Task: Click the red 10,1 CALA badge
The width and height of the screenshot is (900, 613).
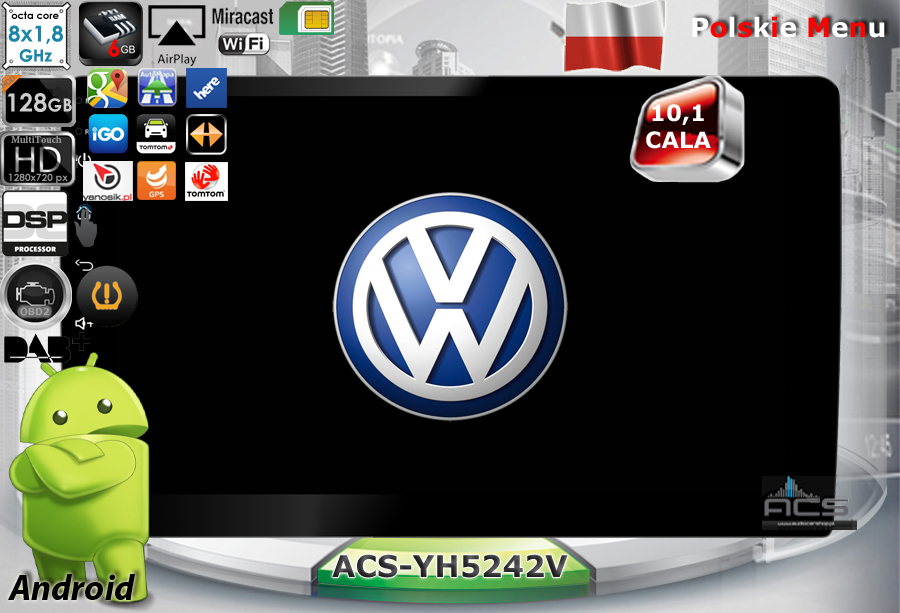Action: (x=686, y=129)
